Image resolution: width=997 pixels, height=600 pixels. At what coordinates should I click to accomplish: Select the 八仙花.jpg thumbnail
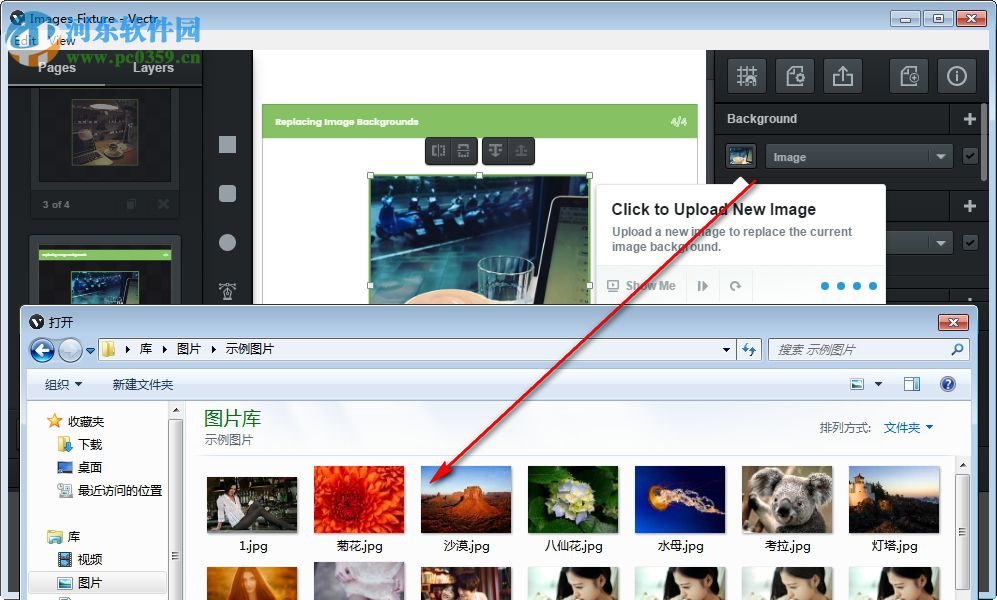click(x=573, y=499)
